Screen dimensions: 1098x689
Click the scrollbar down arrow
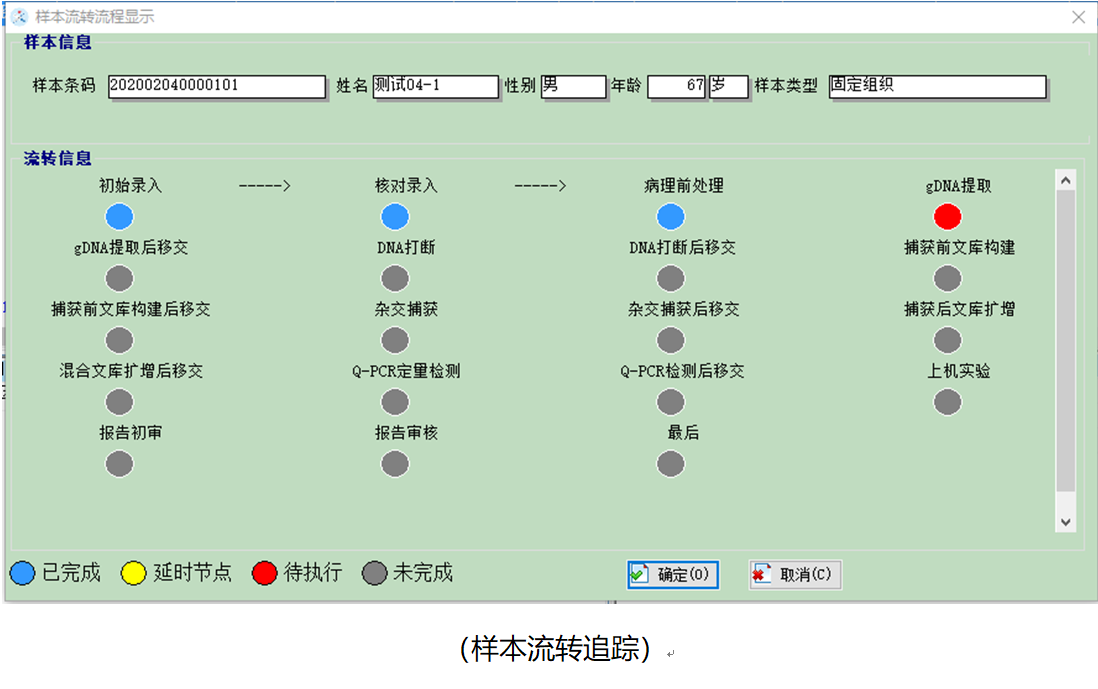click(1066, 520)
